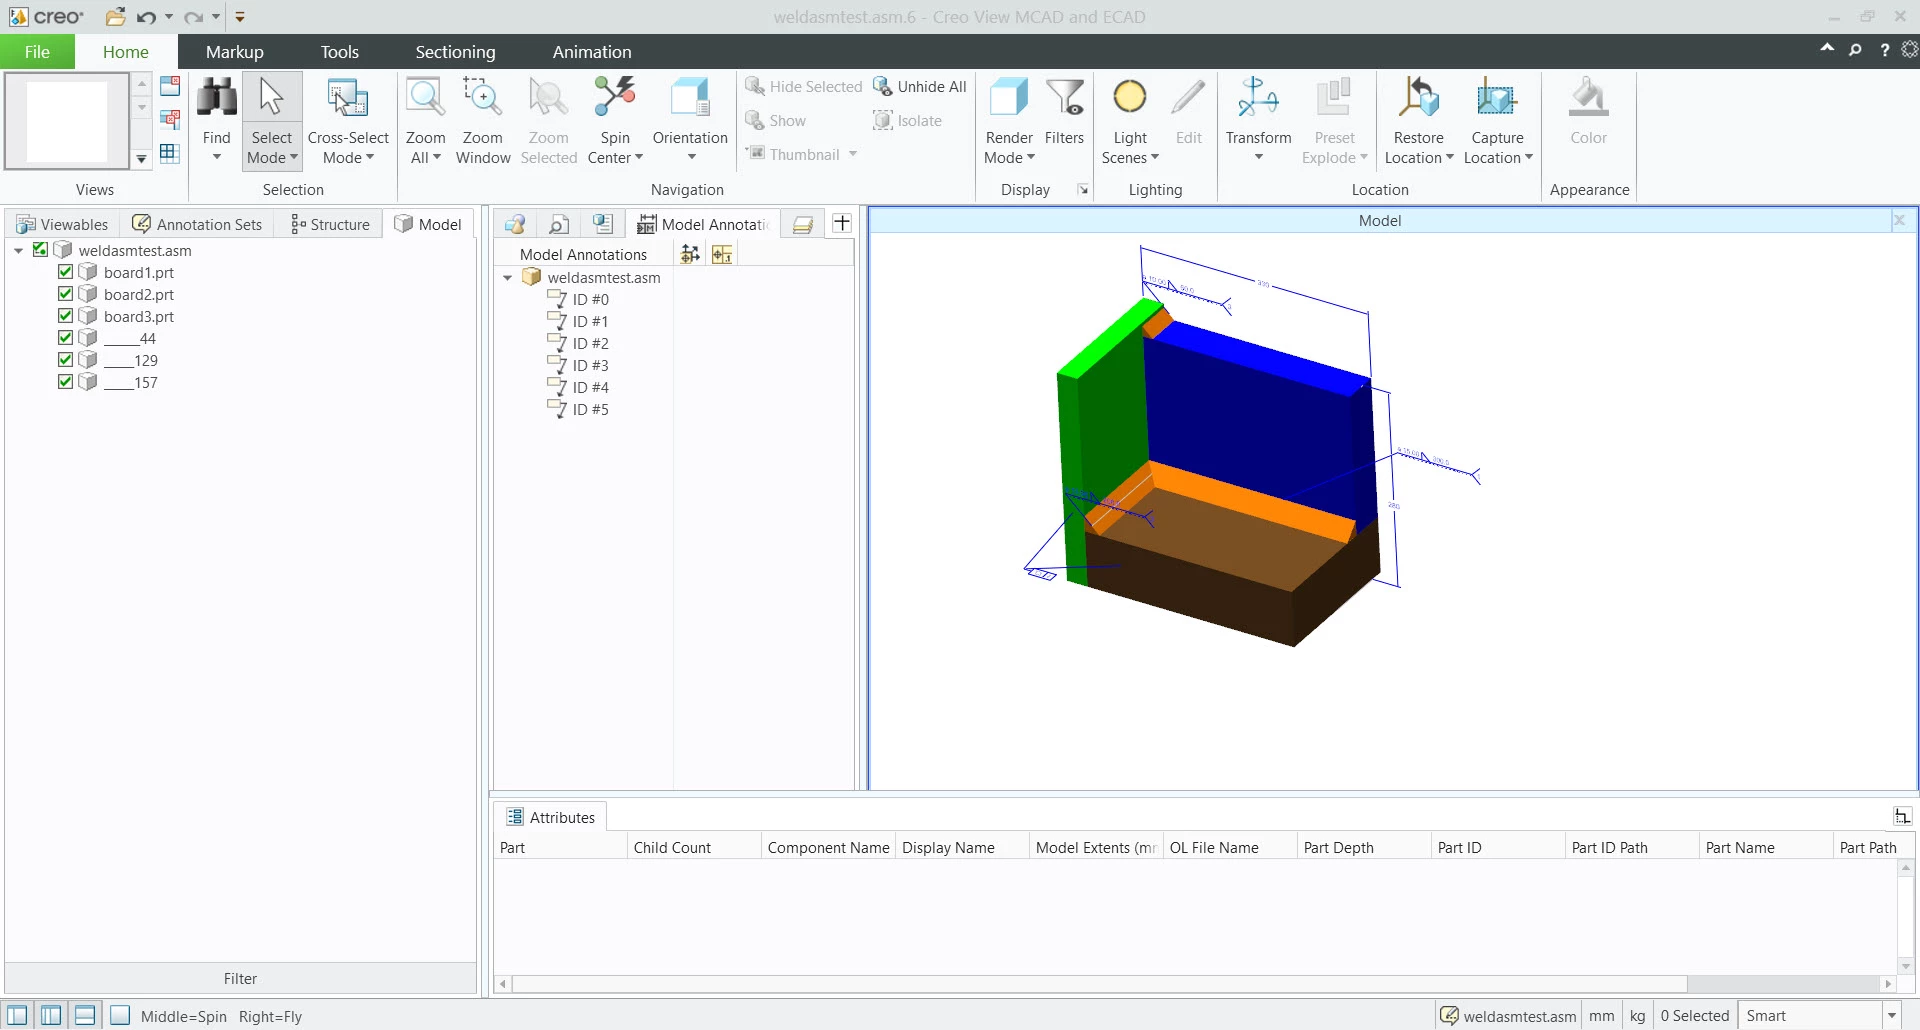The image size is (1920, 1030).
Task: Switch to the Tools ribbon tab
Action: tap(339, 52)
